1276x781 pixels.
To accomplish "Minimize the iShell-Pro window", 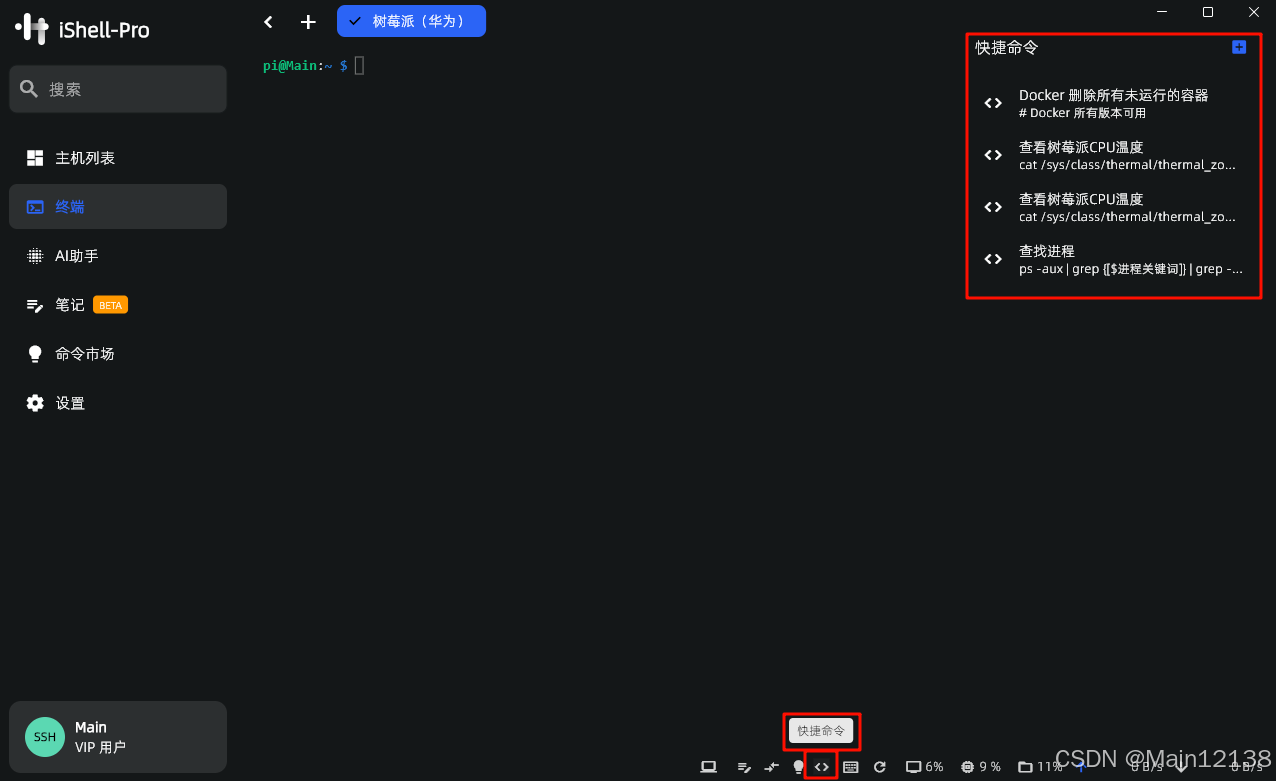I will pyautogui.click(x=1162, y=12).
